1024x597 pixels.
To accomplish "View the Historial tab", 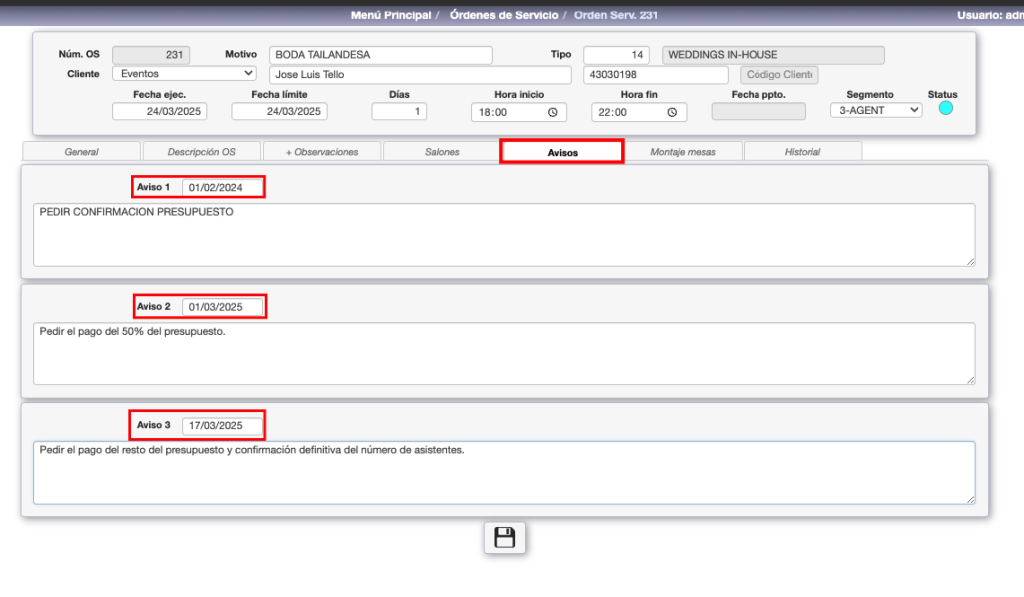I will [802, 152].
